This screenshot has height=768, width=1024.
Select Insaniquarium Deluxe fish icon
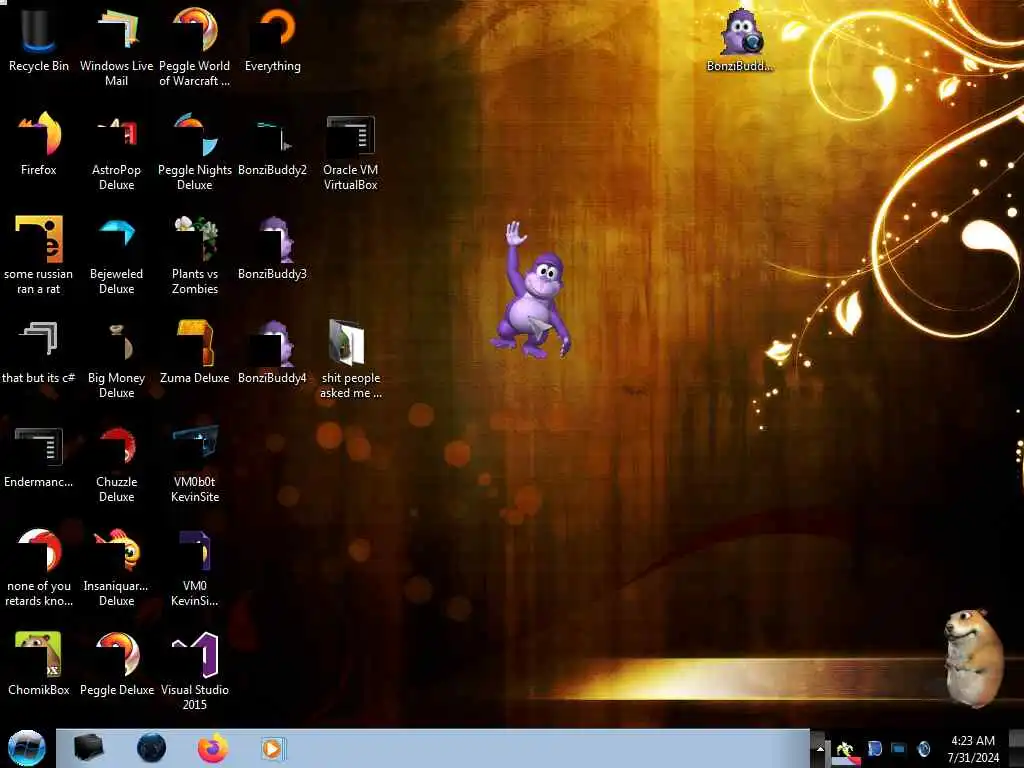tap(116, 566)
